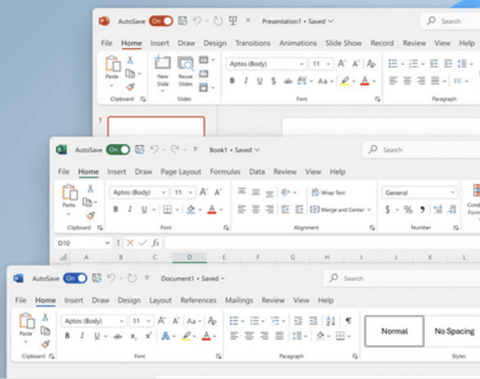Click Wrap Text in Excel's Alignment group
480x379 pixels.
(x=328, y=192)
